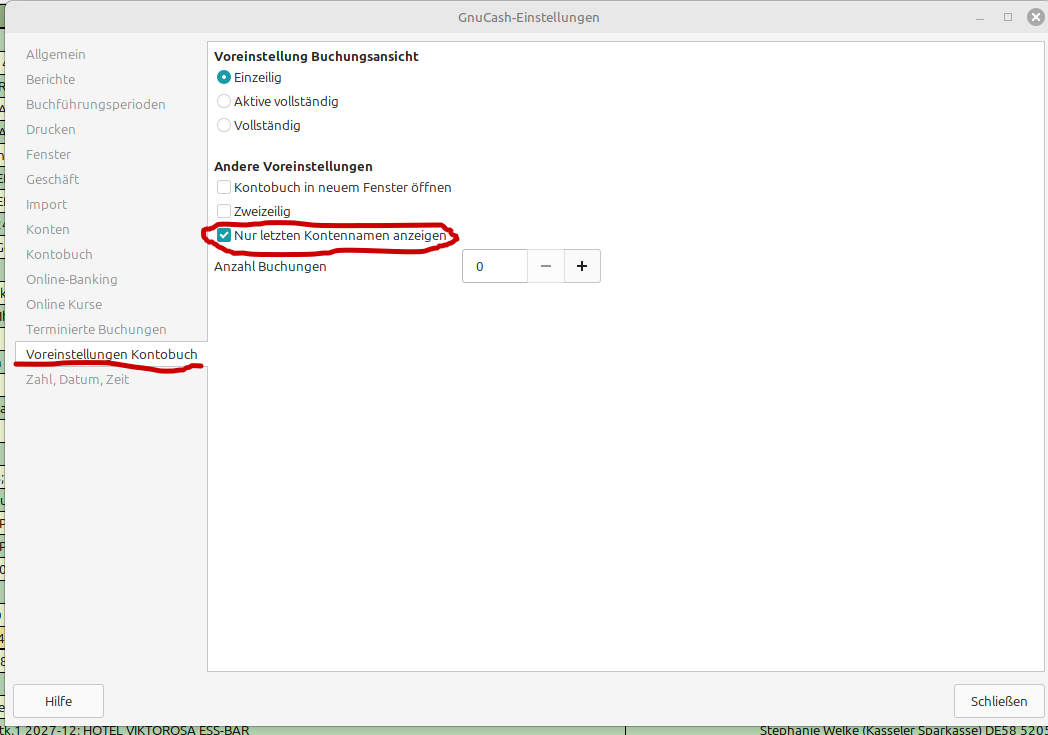This screenshot has width=1048, height=735.
Task: Click the Voreinstellung Buchungsansicht heading
Action: coord(316,57)
